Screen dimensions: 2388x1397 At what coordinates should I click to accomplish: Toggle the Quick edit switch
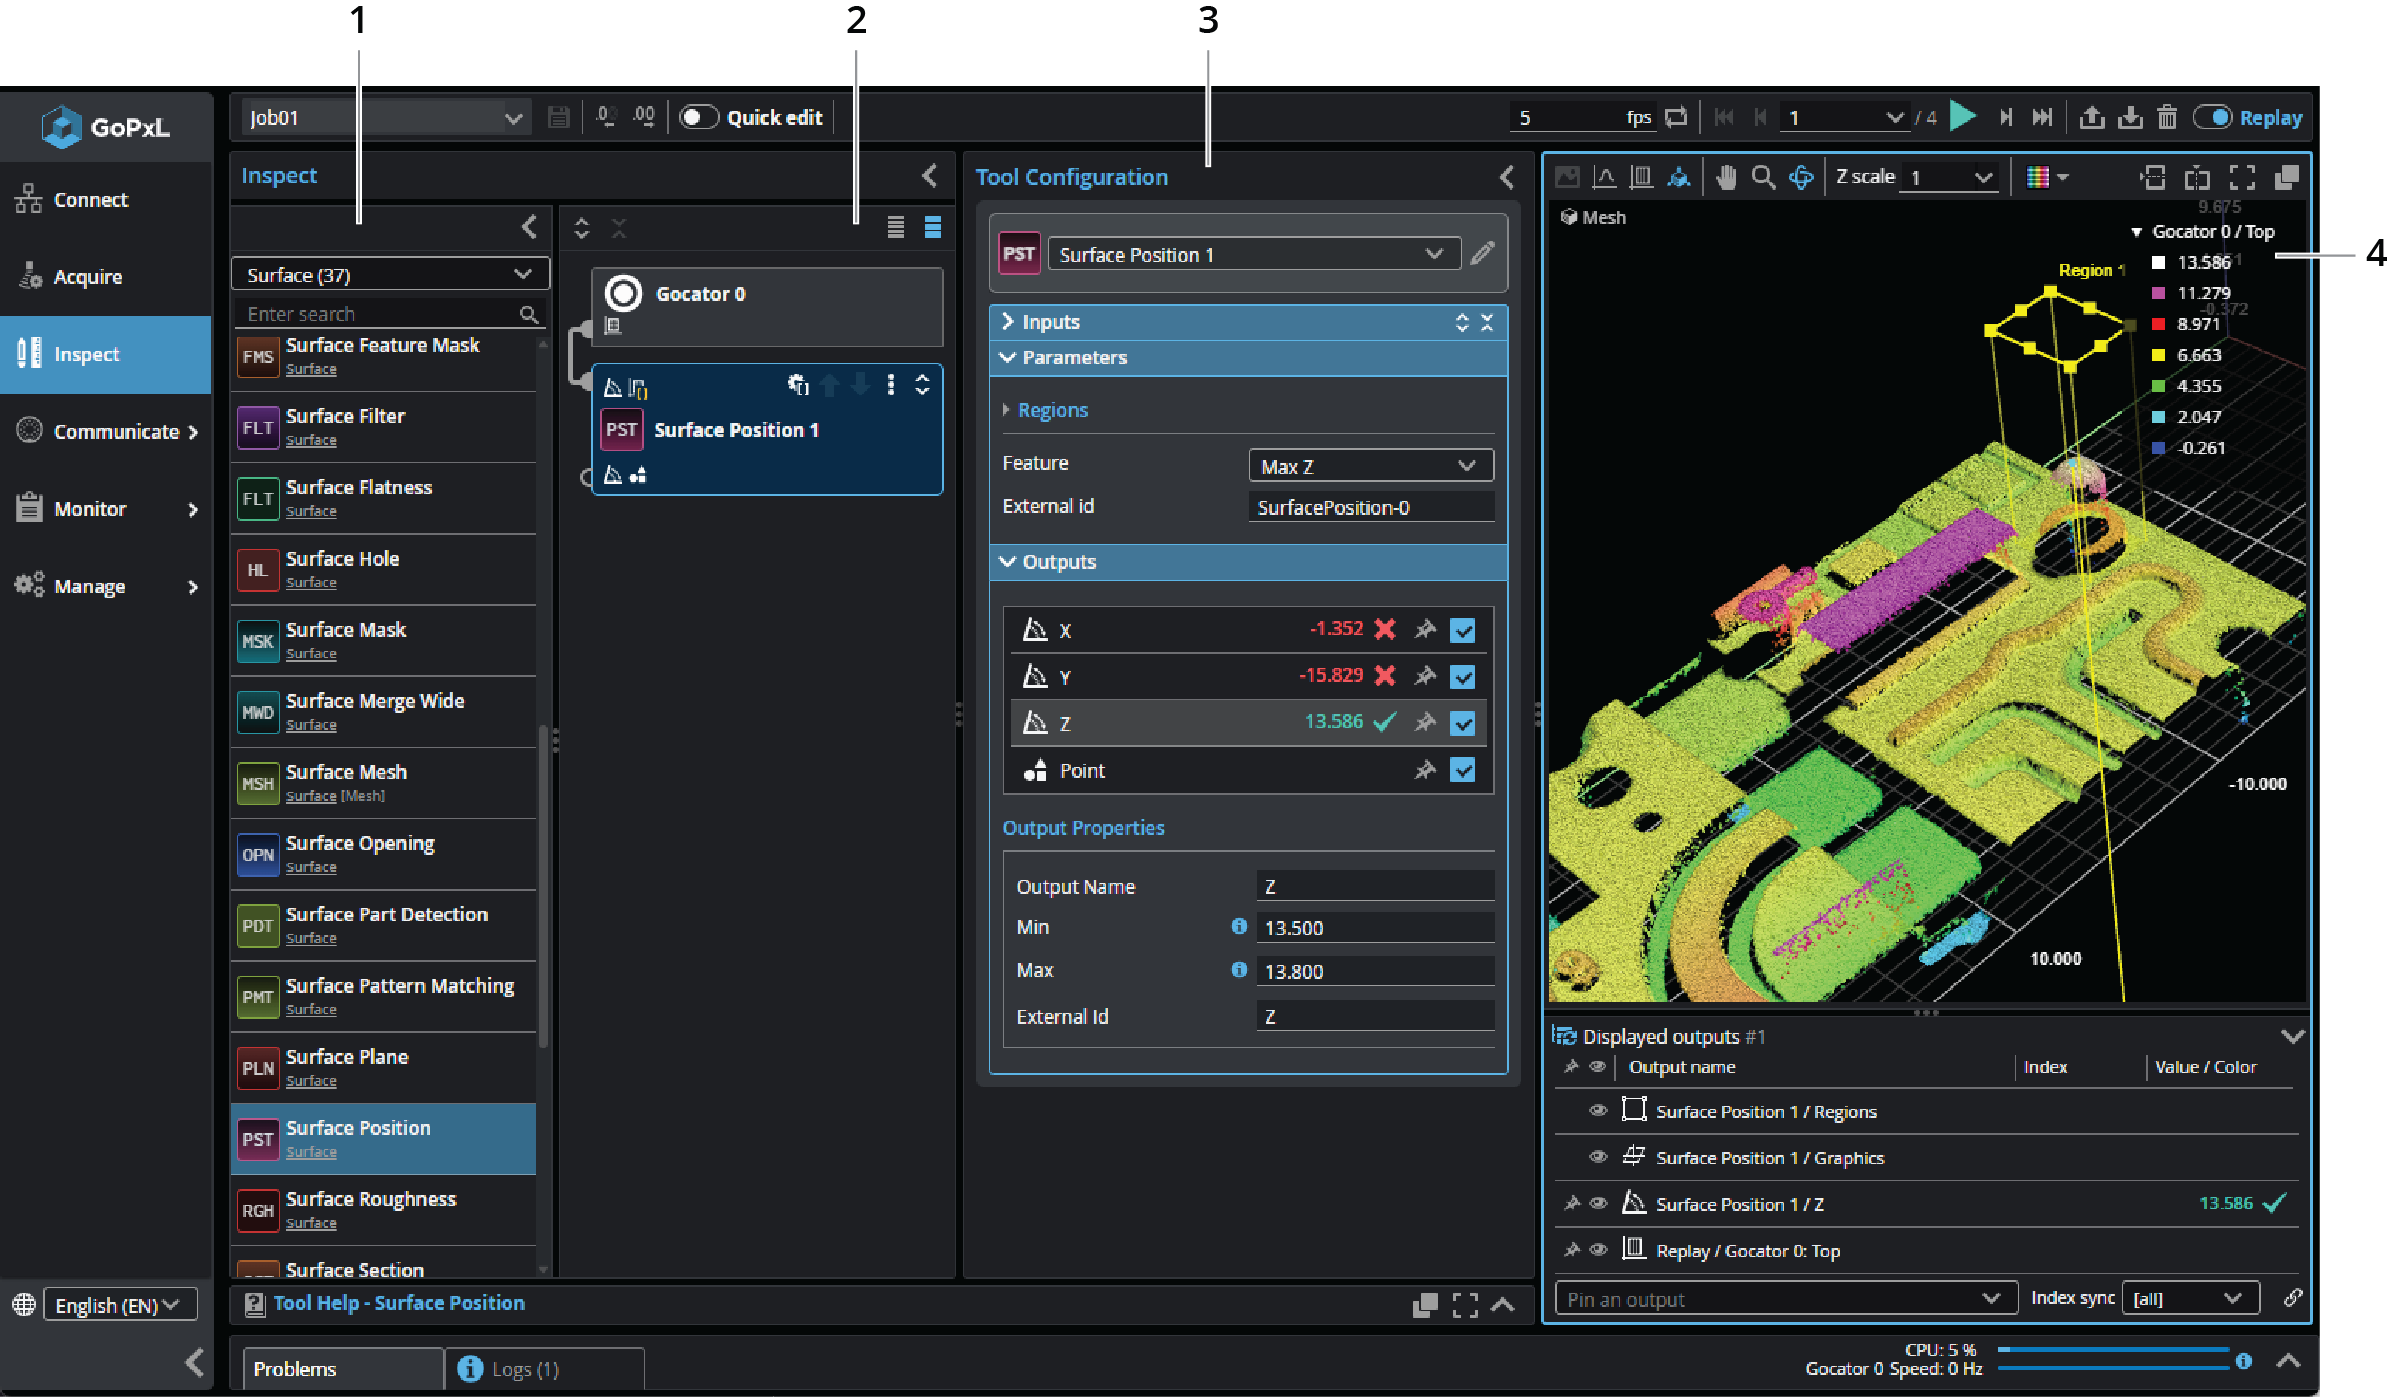click(x=699, y=117)
